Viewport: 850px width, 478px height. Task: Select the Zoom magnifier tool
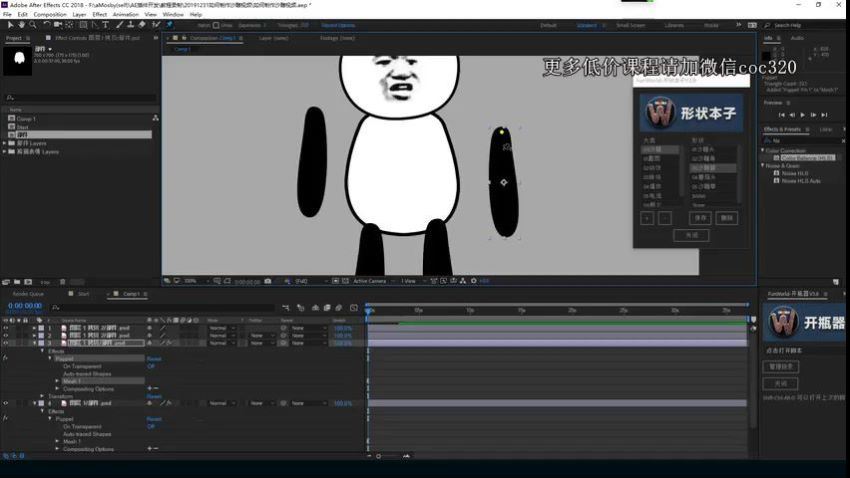pyautogui.click(x=33, y=25)
